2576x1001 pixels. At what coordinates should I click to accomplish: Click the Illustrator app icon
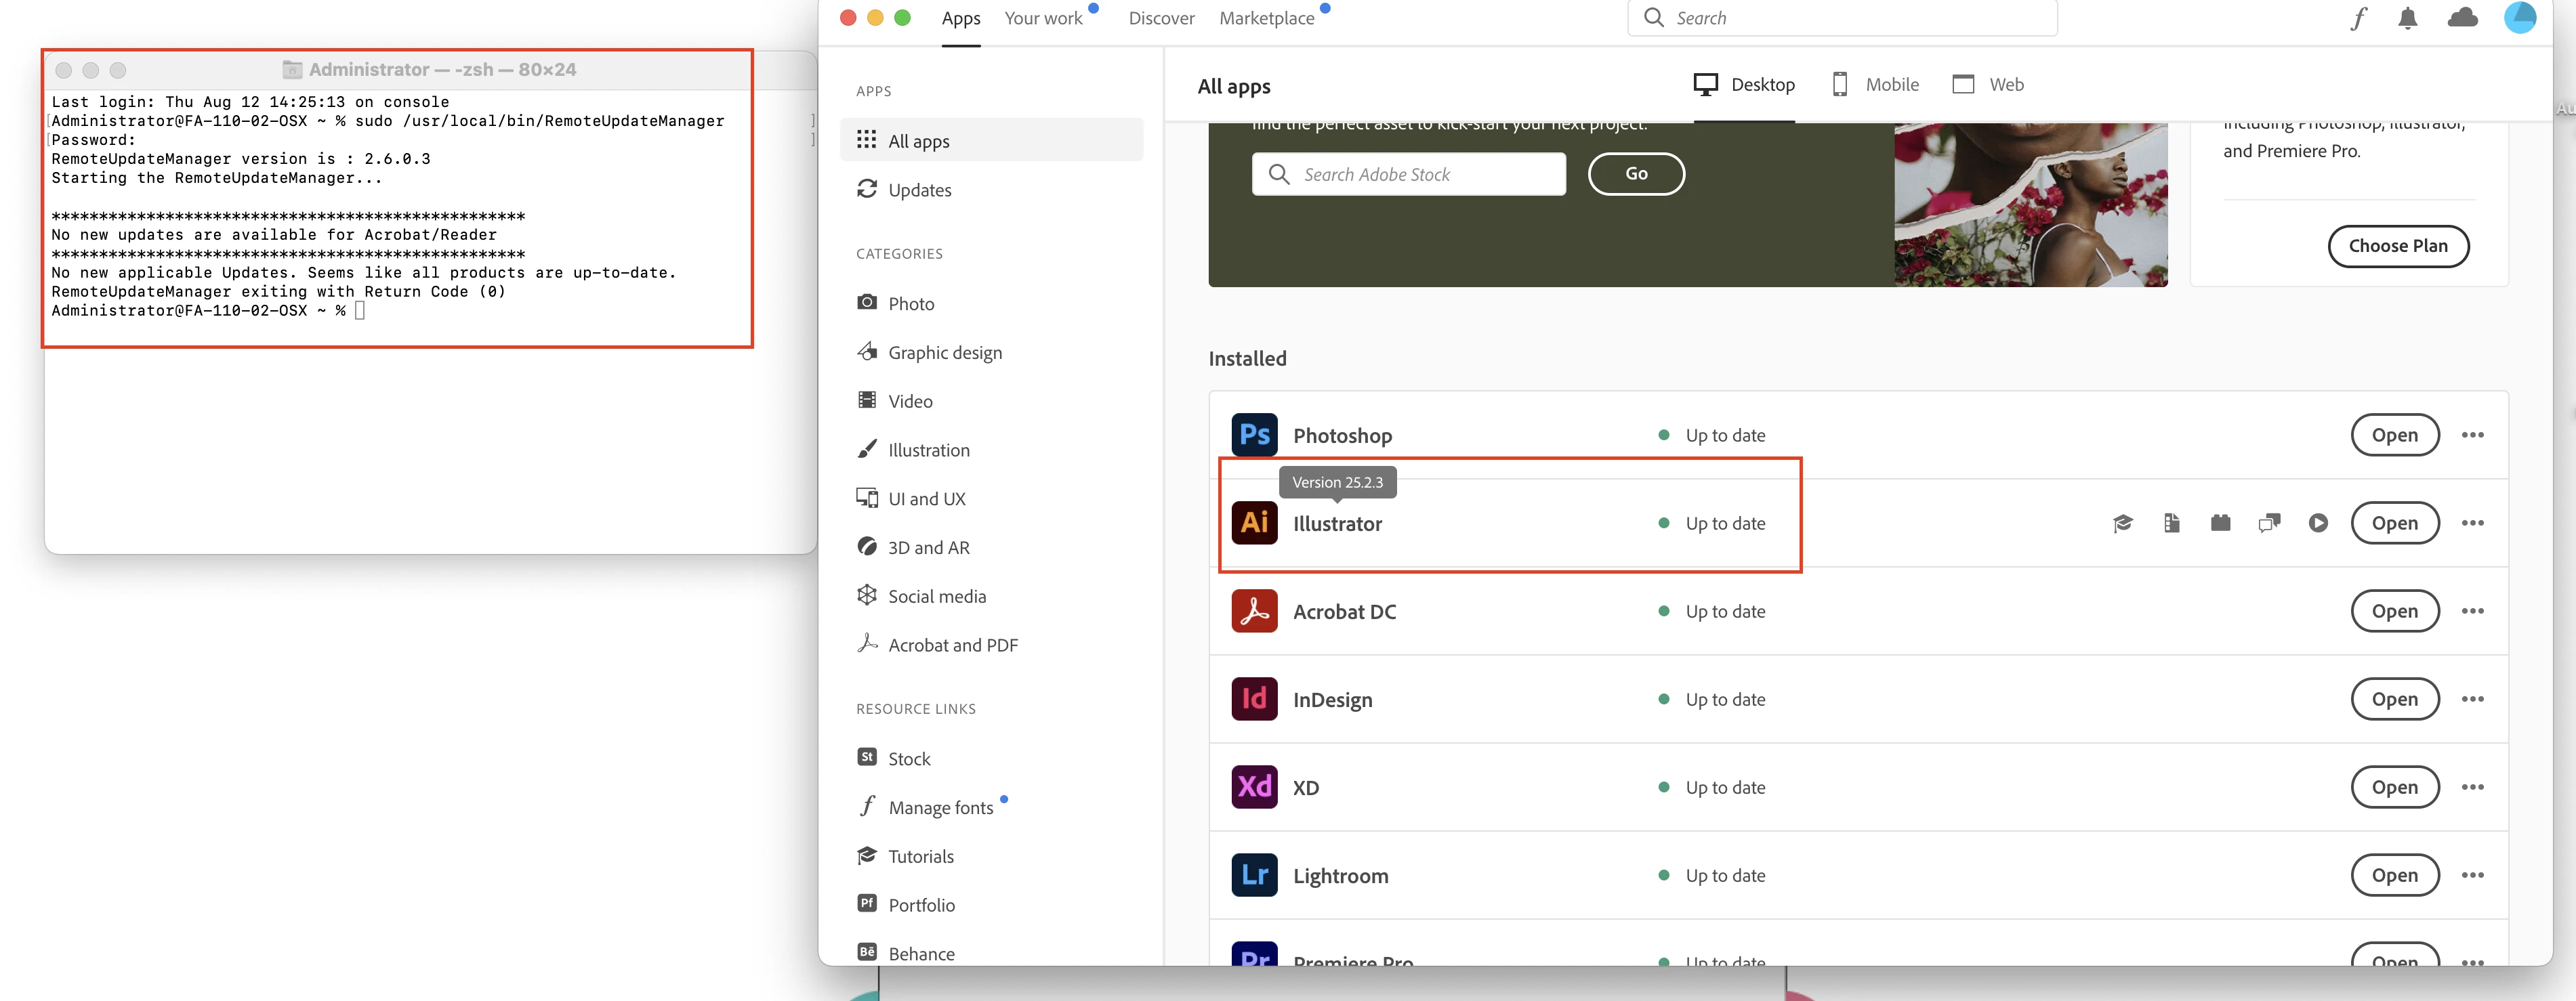[x=1254, y=523]
